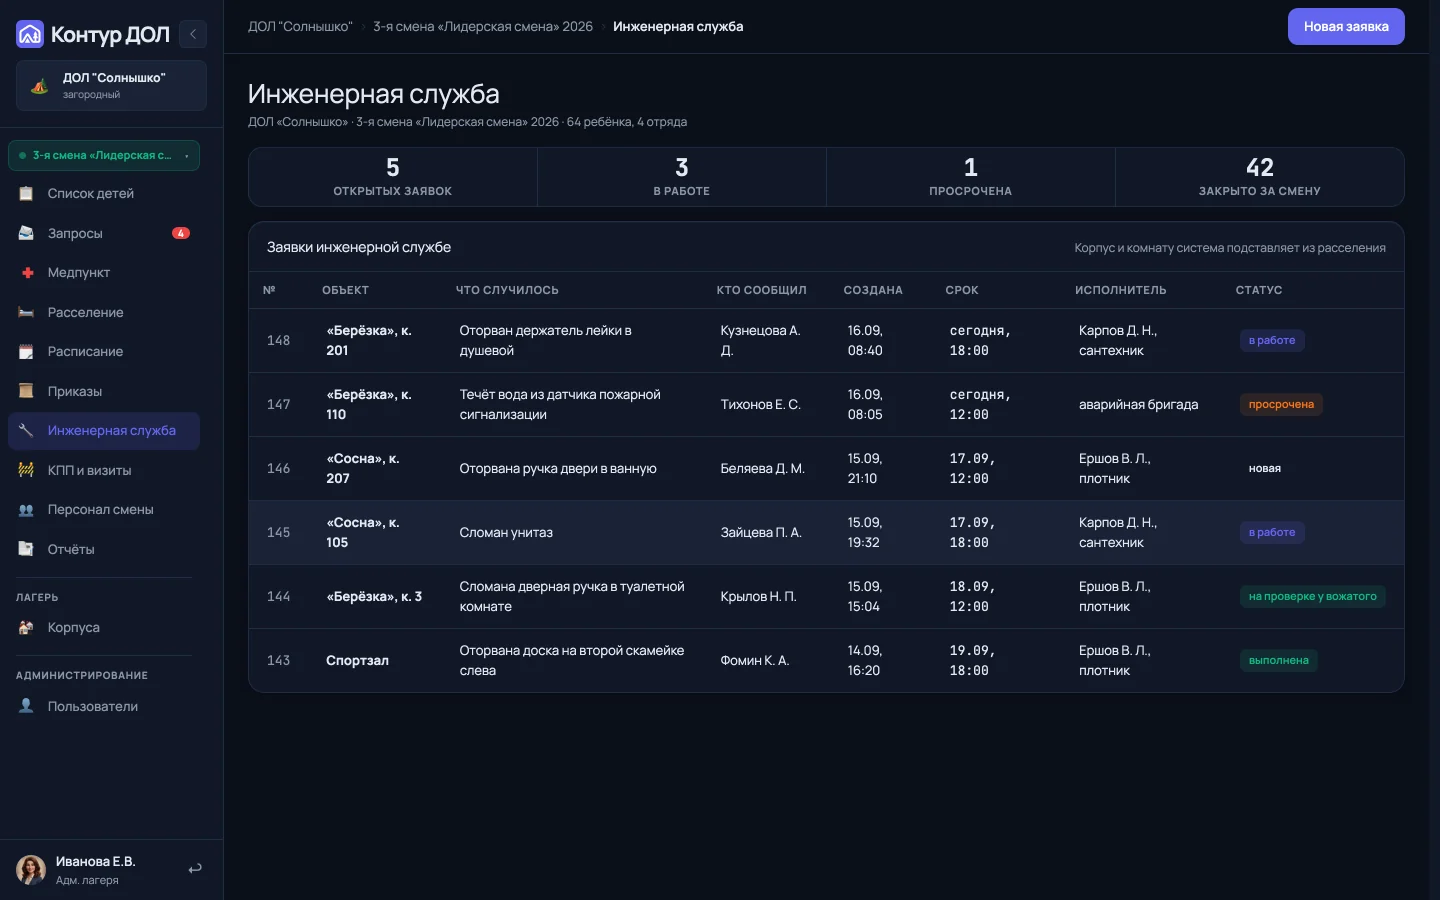Filter by 42 закрыто за смену card
The height and width of the screenshot is (900, 1440).
tap(1260, 177)
